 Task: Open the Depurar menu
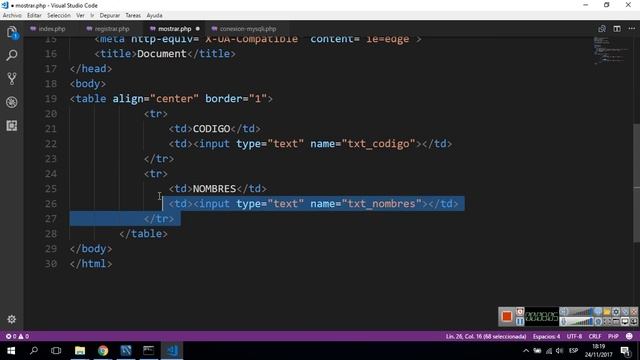pyautogui.click(x=109, y=16)
